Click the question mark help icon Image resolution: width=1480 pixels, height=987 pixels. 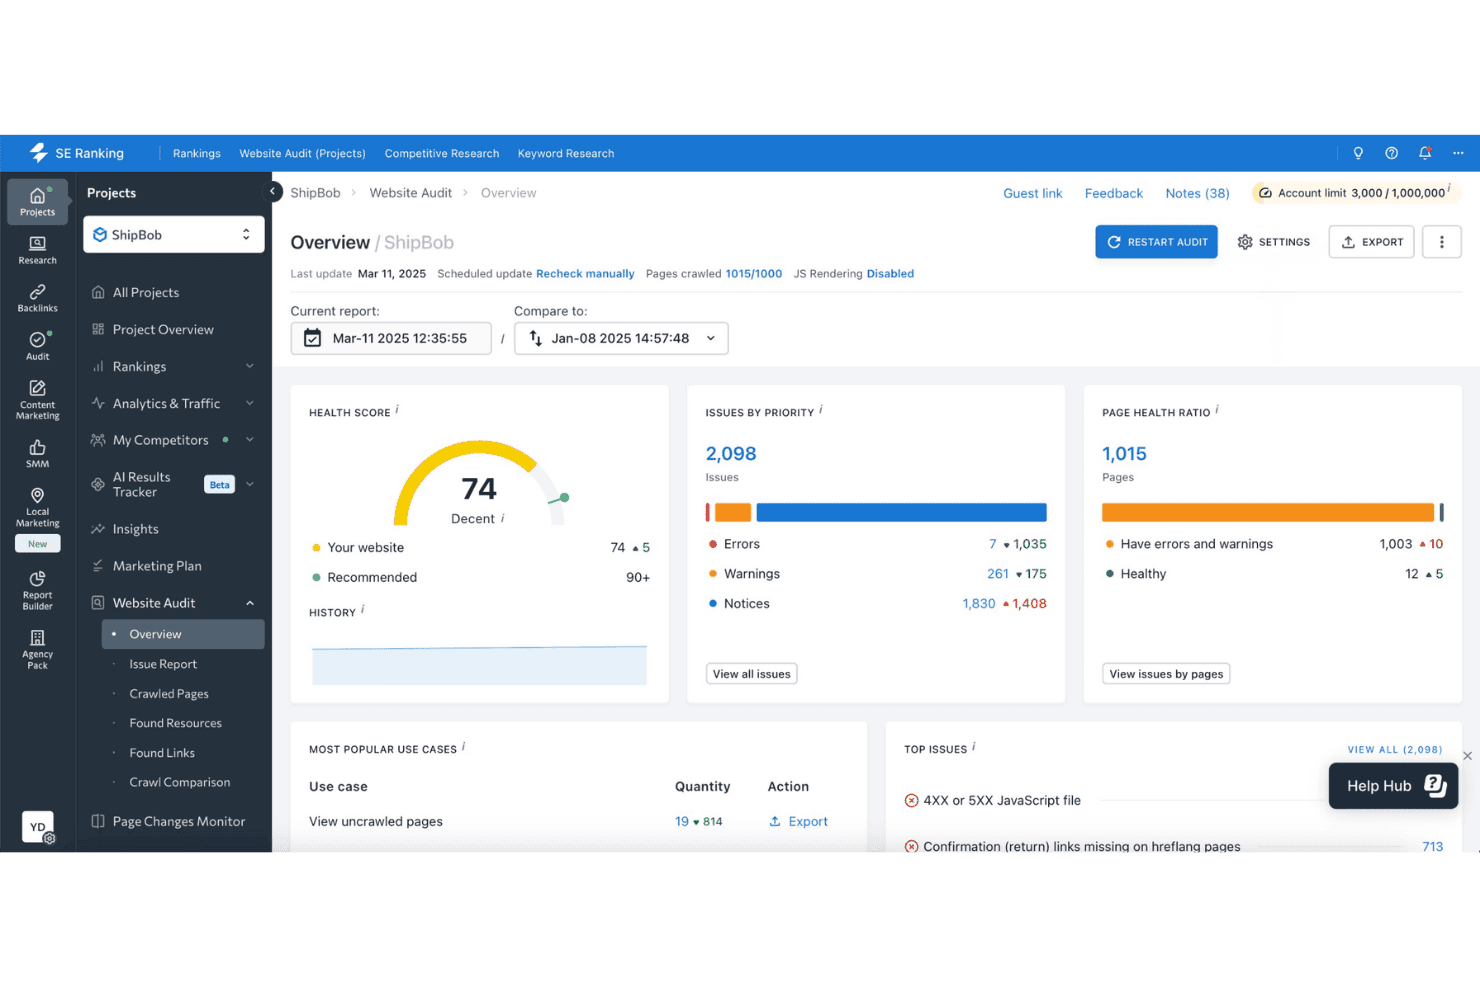pyautogui.click(x=1391, y=153)
